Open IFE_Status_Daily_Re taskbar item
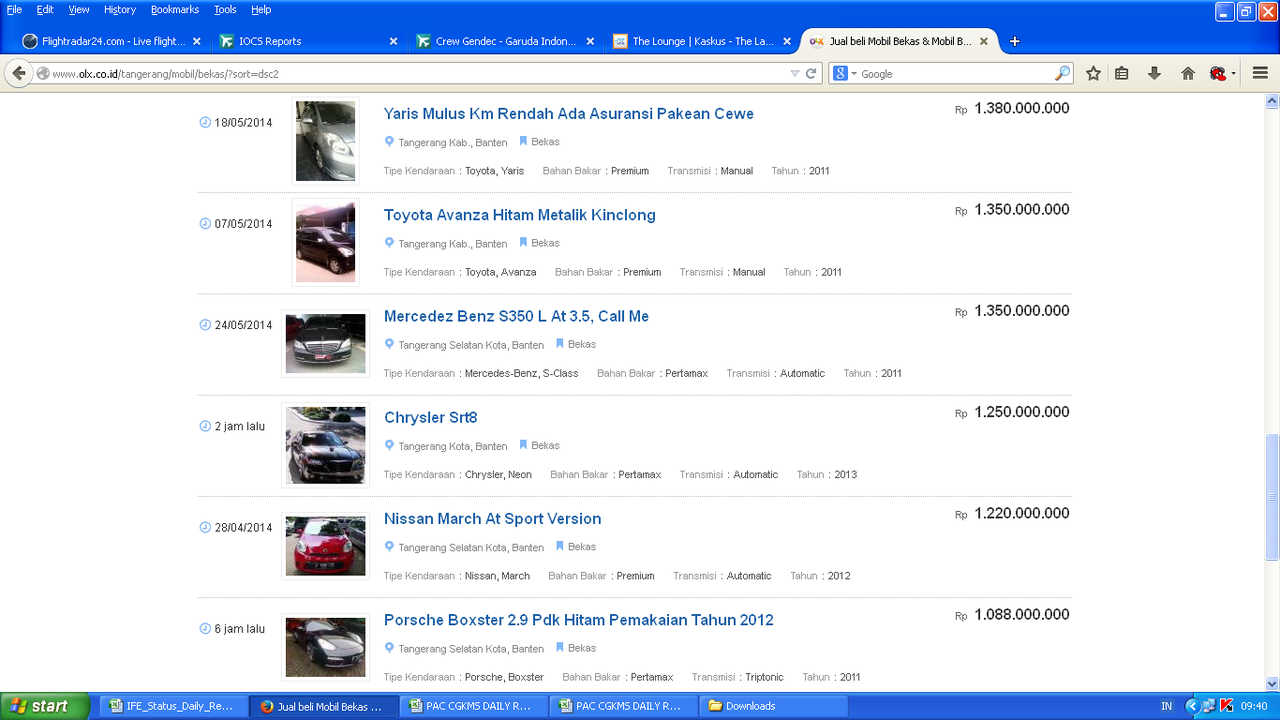The width and height of the screenshot is (1280, 720). click(x=173, y=706)
